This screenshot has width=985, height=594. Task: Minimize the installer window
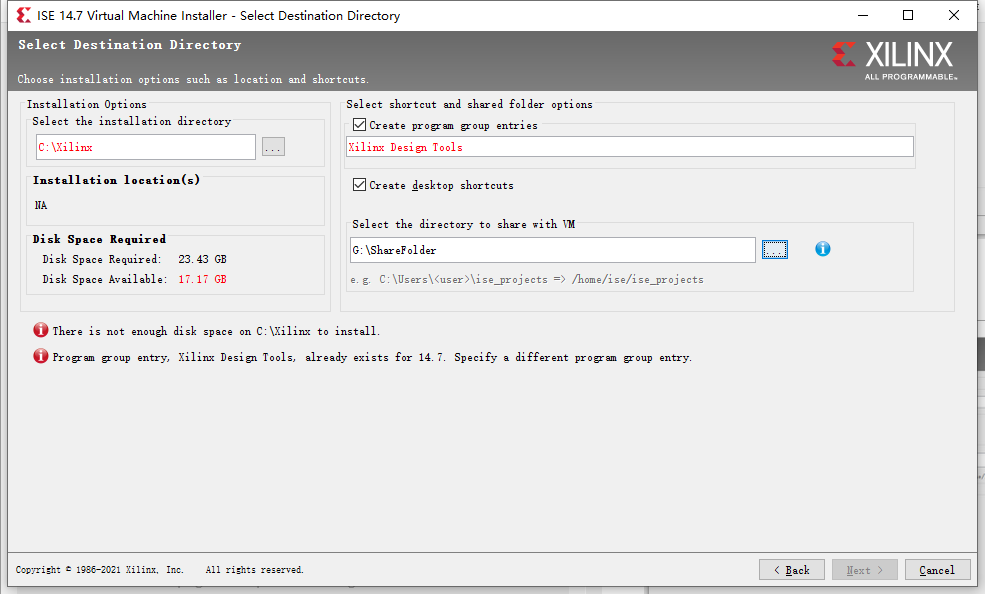(861, 15)
